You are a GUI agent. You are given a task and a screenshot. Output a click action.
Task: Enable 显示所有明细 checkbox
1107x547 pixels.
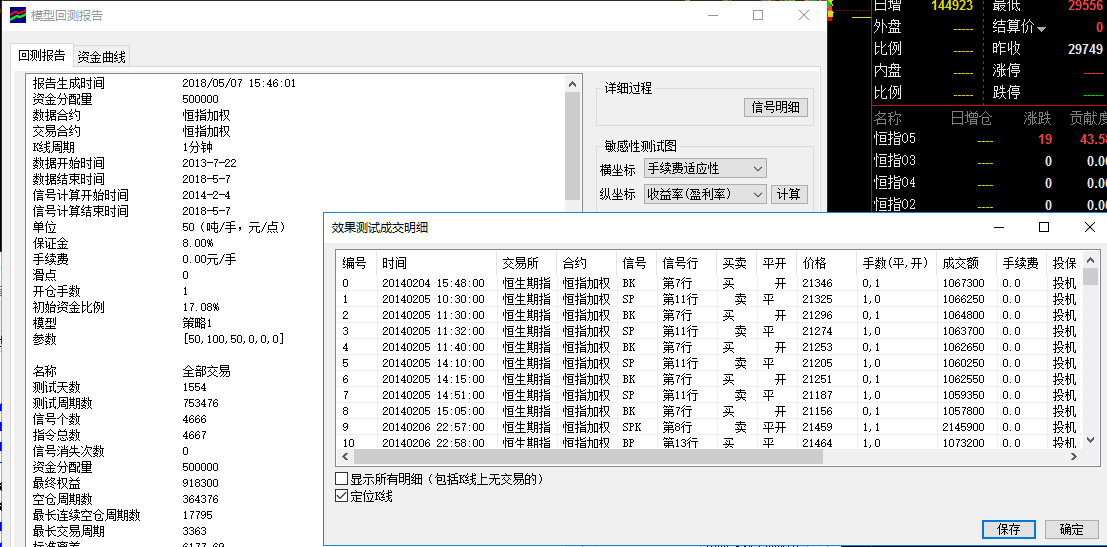pos(342,480)
